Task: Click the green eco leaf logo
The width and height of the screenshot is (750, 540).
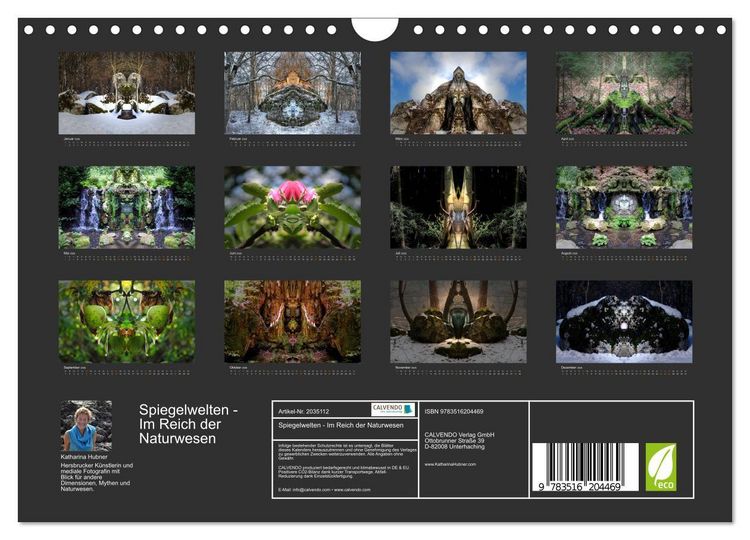Action: 661,467
